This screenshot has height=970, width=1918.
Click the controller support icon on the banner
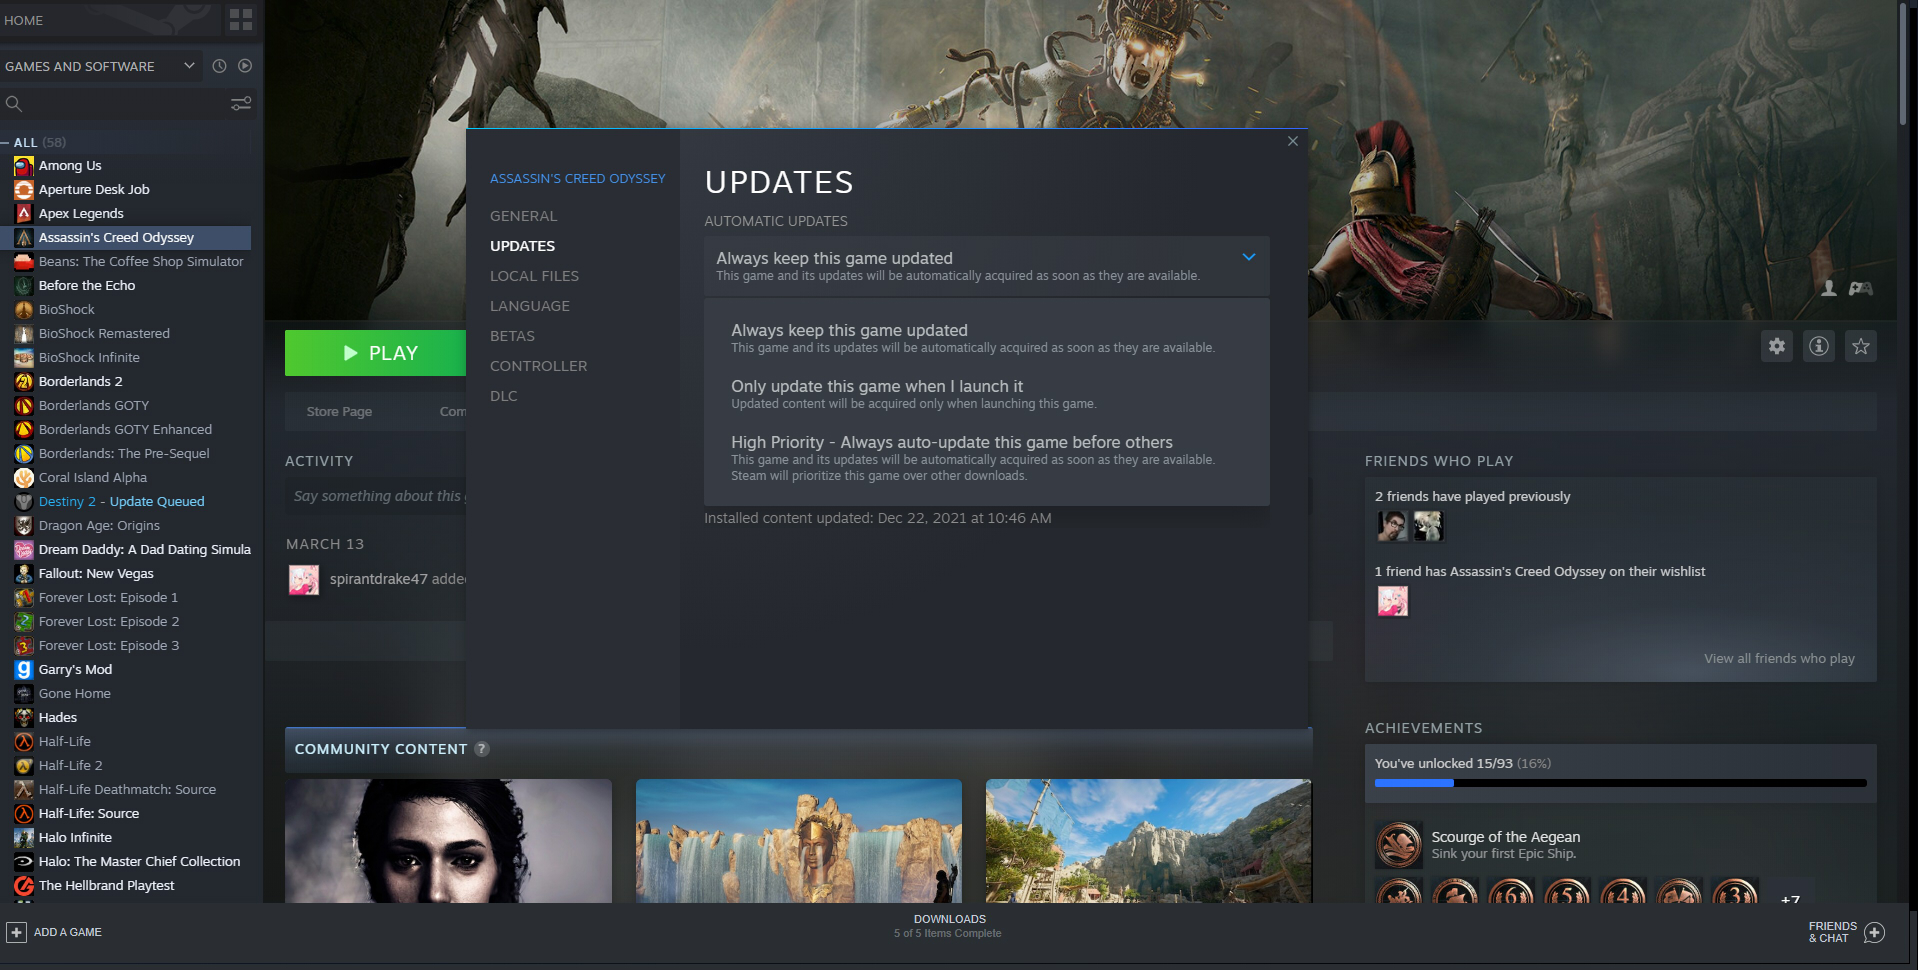point(1862,288)
